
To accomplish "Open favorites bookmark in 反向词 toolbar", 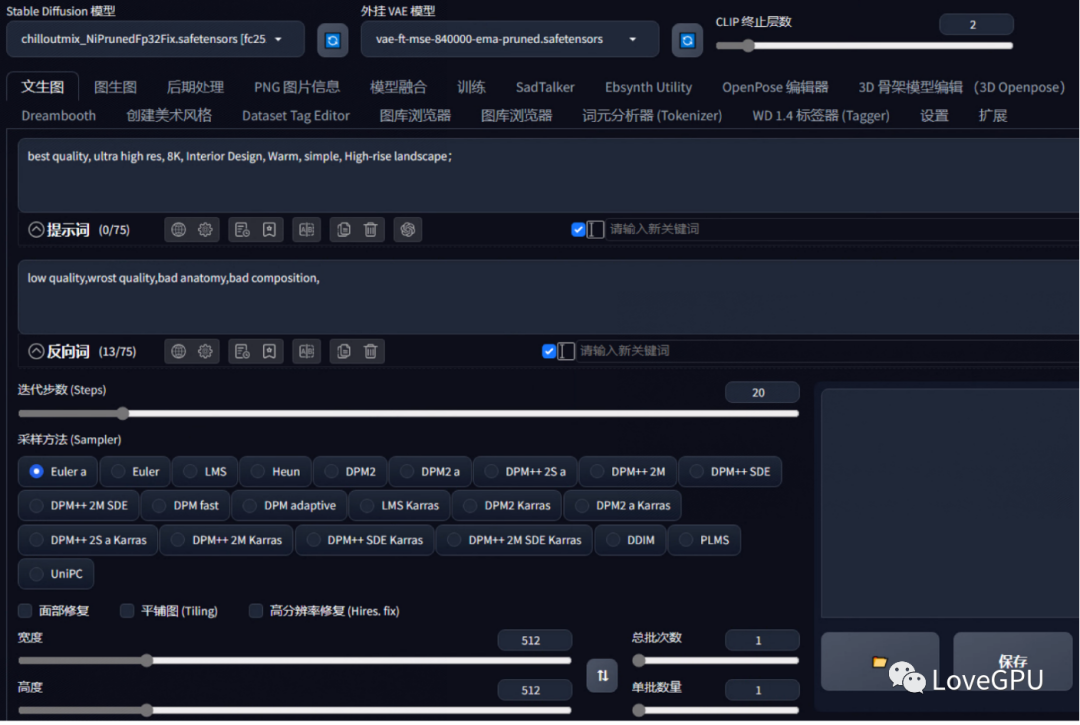I will [x=269, y=352].
